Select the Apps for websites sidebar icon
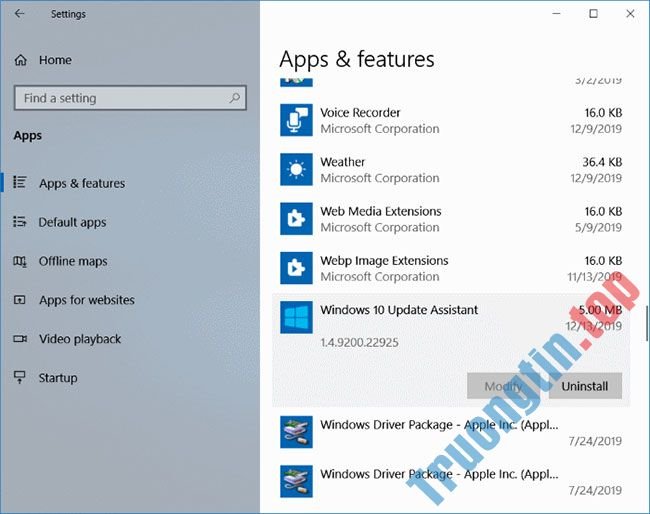Screen dimensions: 650x514 point(19,300)
